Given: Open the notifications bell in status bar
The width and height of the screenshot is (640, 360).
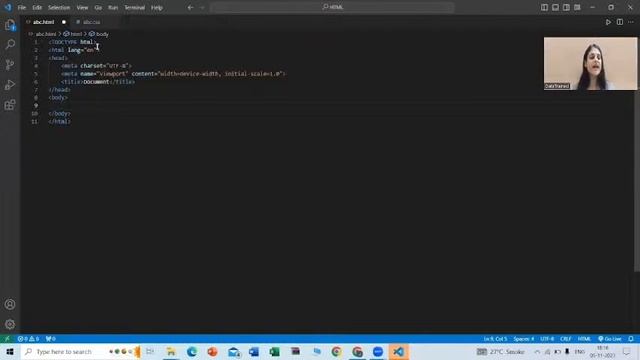Looking at the screenshot, I should pos(631,339).
